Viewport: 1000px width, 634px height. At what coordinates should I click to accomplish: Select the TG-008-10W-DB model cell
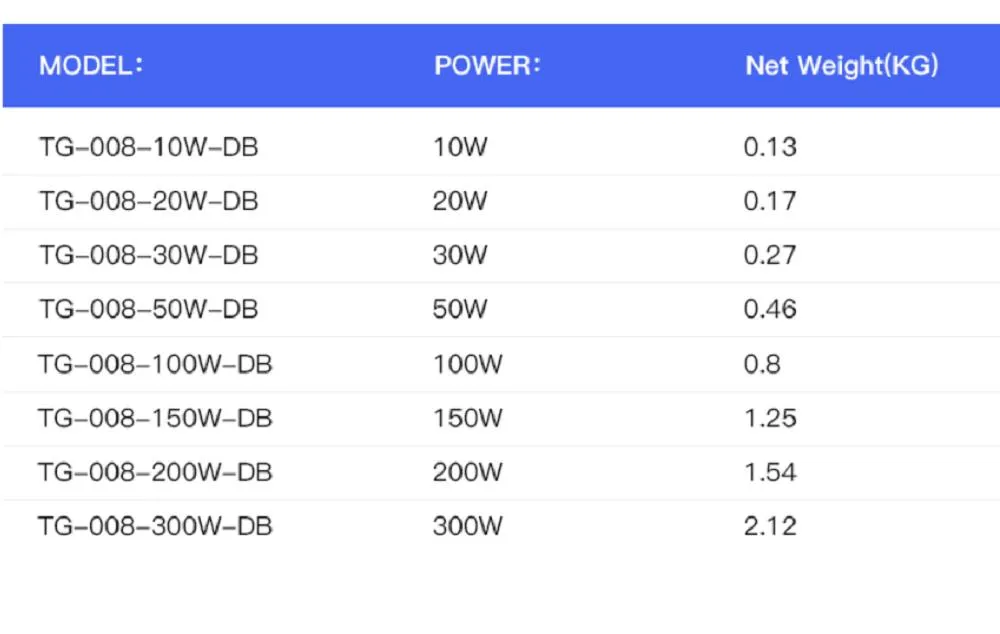(148, 148)
